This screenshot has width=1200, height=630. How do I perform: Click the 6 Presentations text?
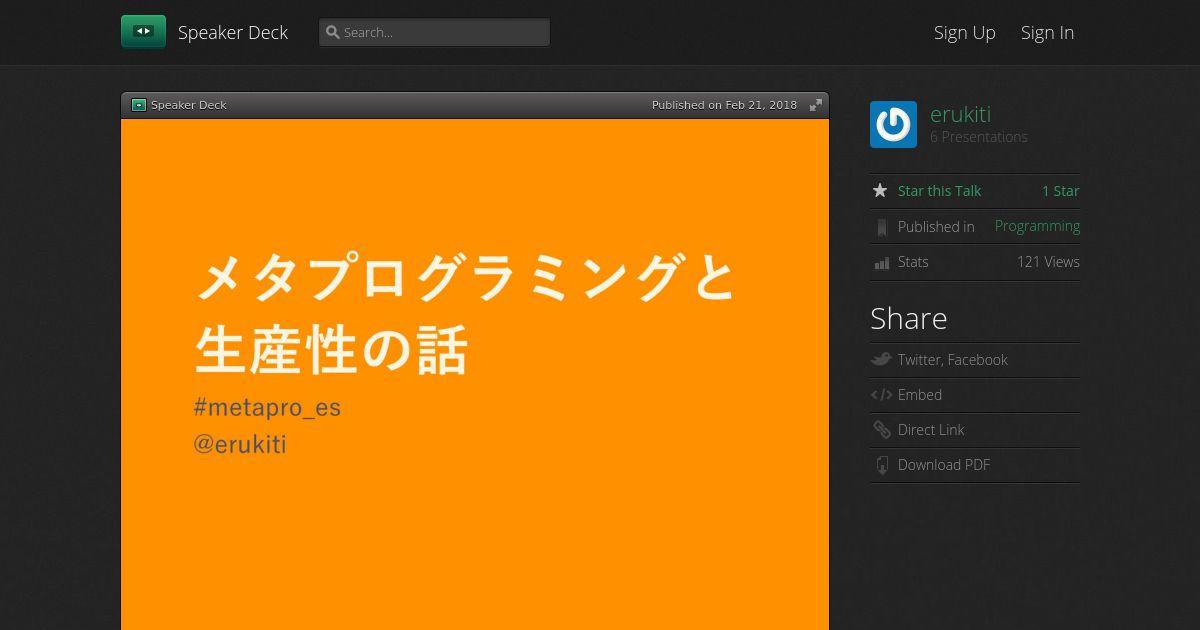978,137
